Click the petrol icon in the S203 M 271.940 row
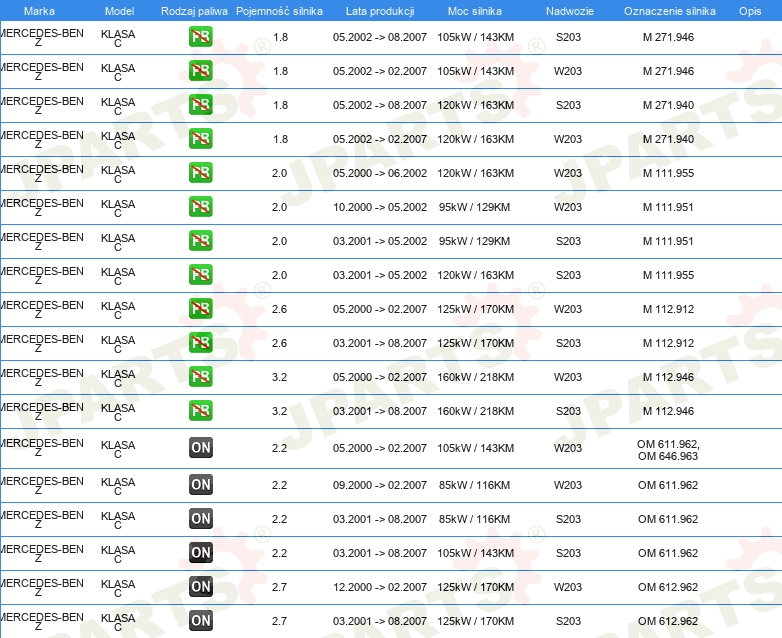 200,105
